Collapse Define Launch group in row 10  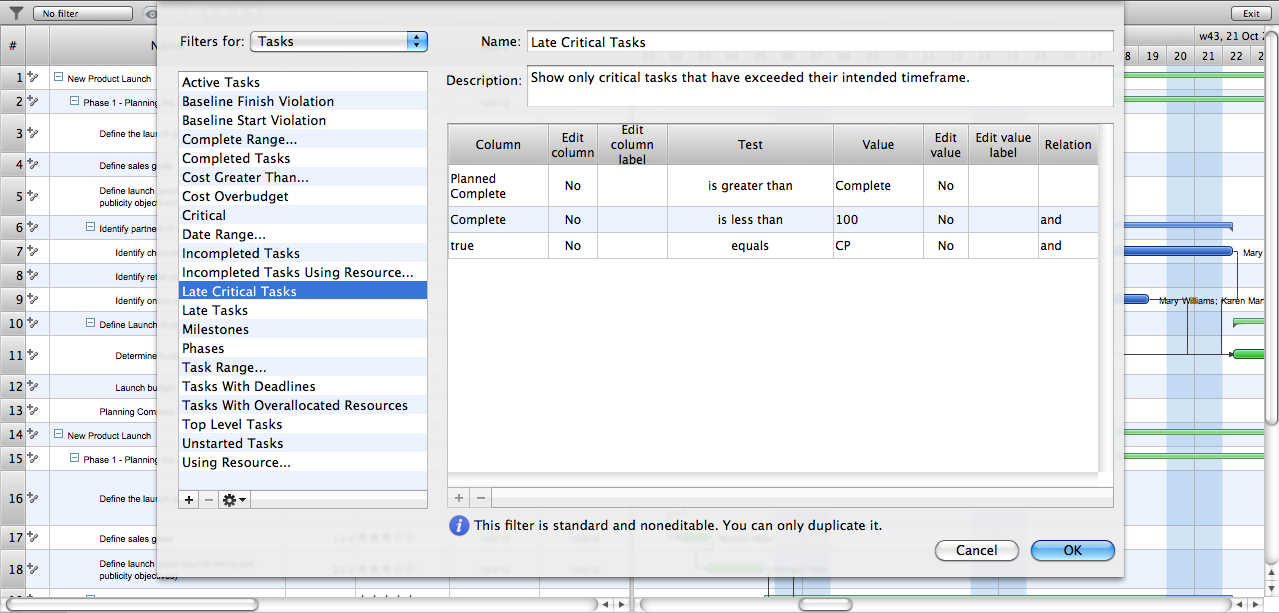point(91,323)
